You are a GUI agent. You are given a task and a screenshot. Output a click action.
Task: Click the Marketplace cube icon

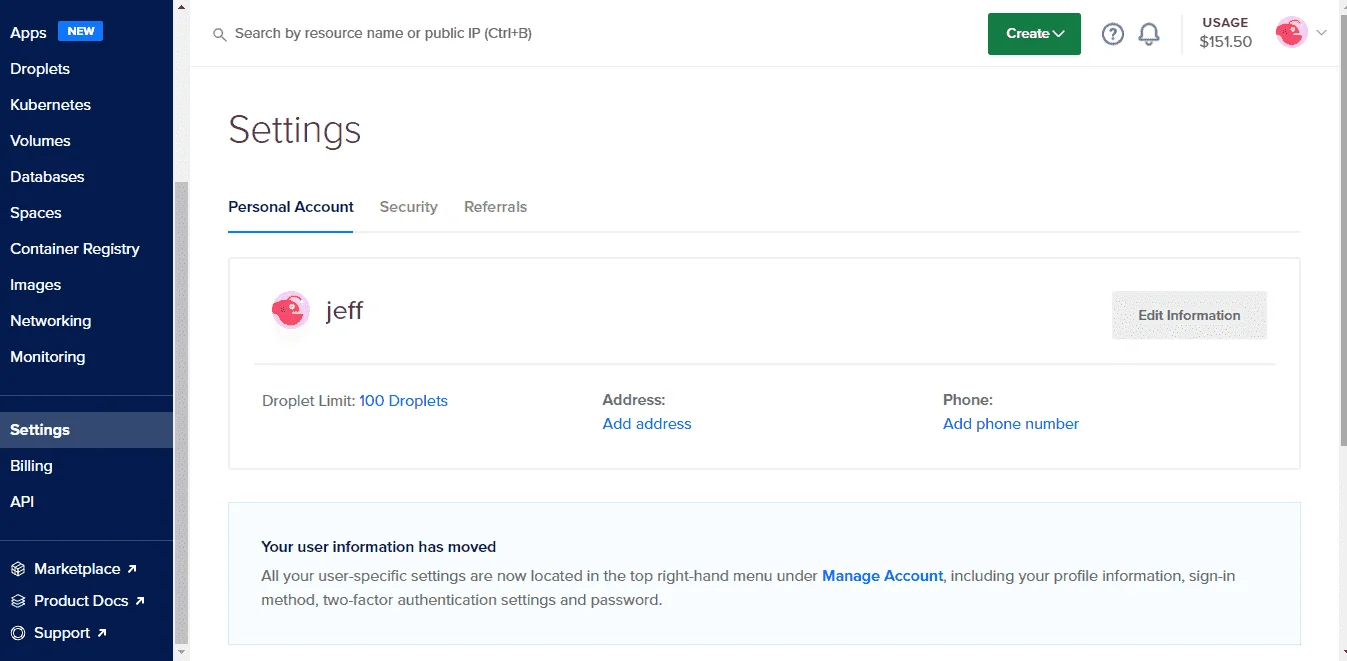18,569
